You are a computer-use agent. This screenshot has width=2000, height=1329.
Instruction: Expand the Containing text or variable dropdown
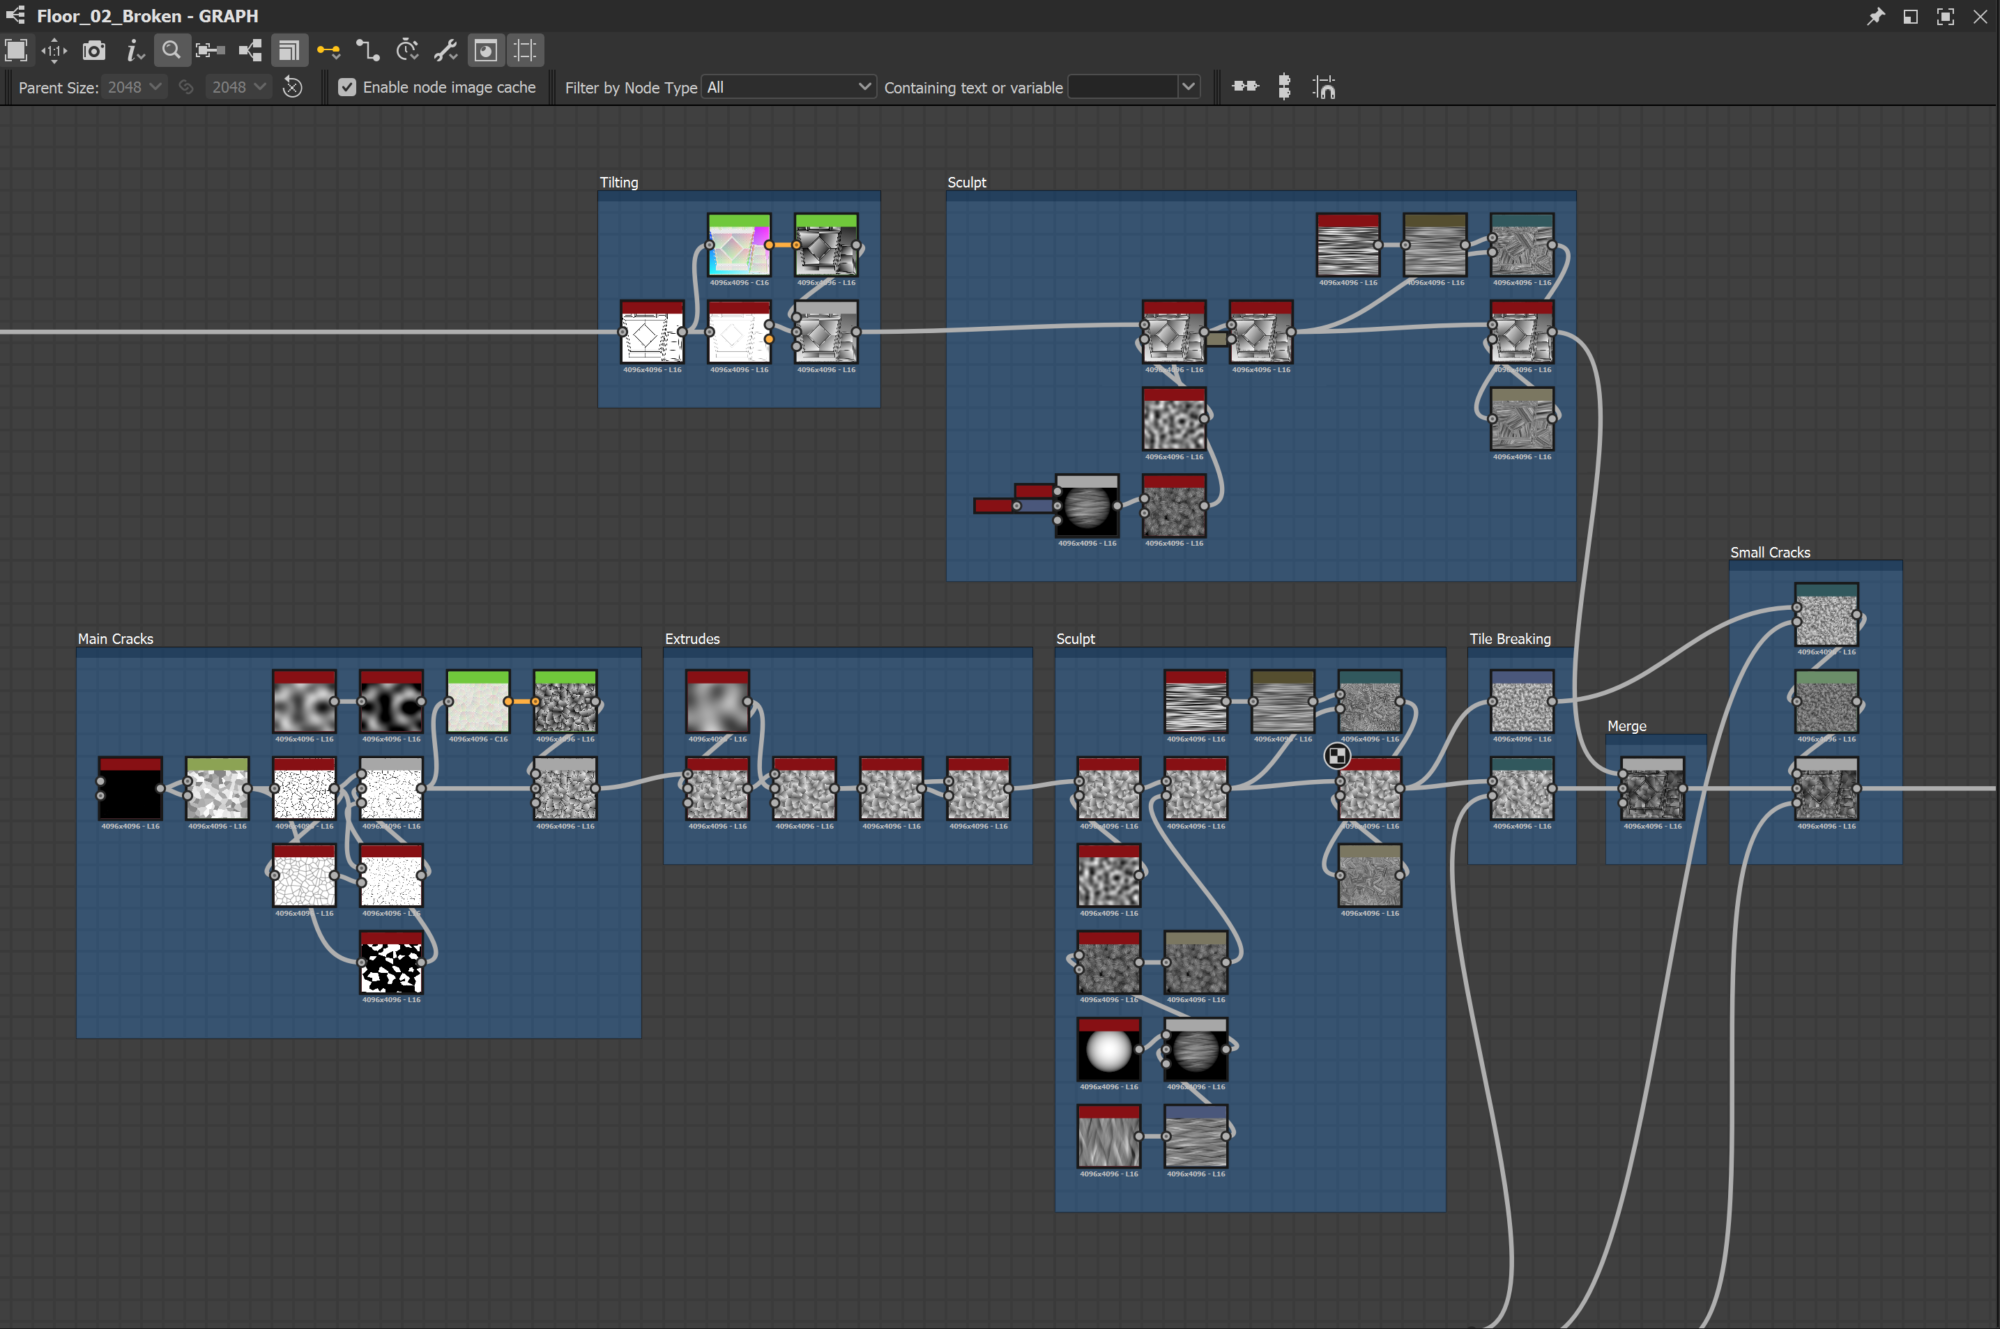click(x=1188, y=87)
